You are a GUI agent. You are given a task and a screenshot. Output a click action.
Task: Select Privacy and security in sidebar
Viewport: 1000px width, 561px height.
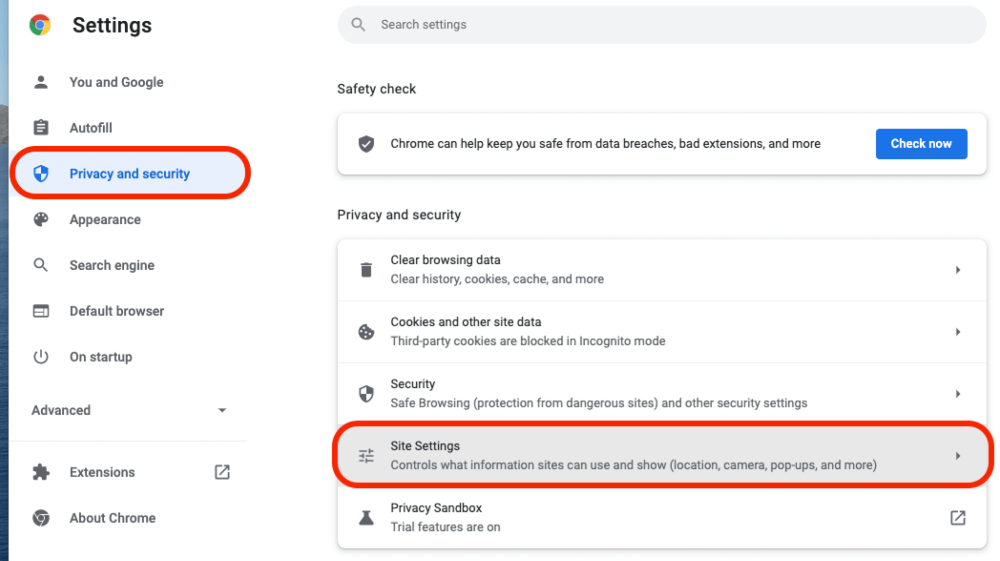130,173
